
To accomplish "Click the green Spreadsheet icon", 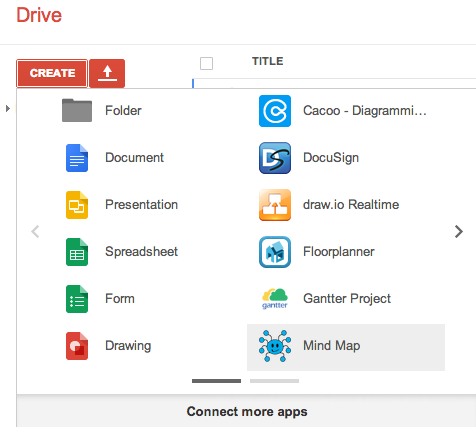I will click(77, 252).
